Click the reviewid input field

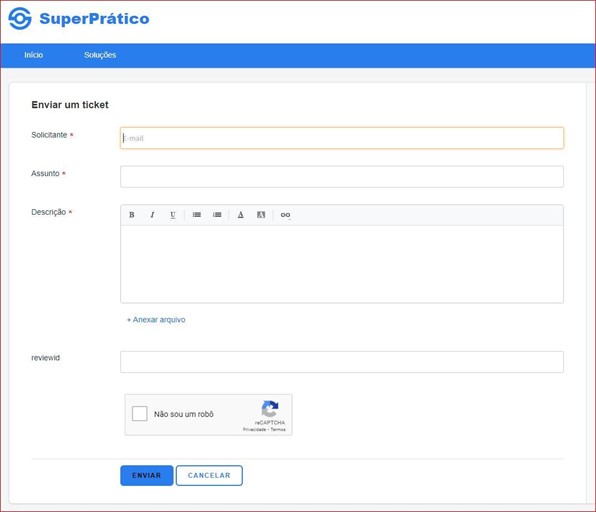(x=342, y=362)
